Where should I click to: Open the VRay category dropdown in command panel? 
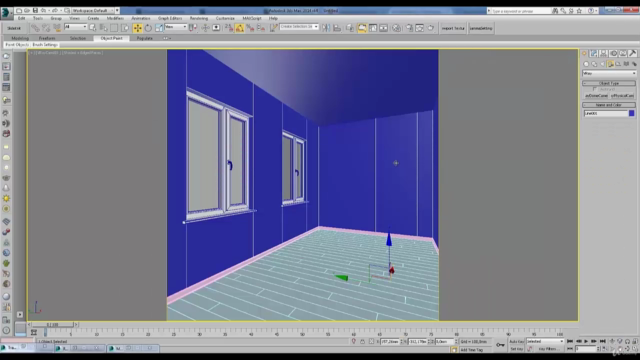[x=609, y=73]
